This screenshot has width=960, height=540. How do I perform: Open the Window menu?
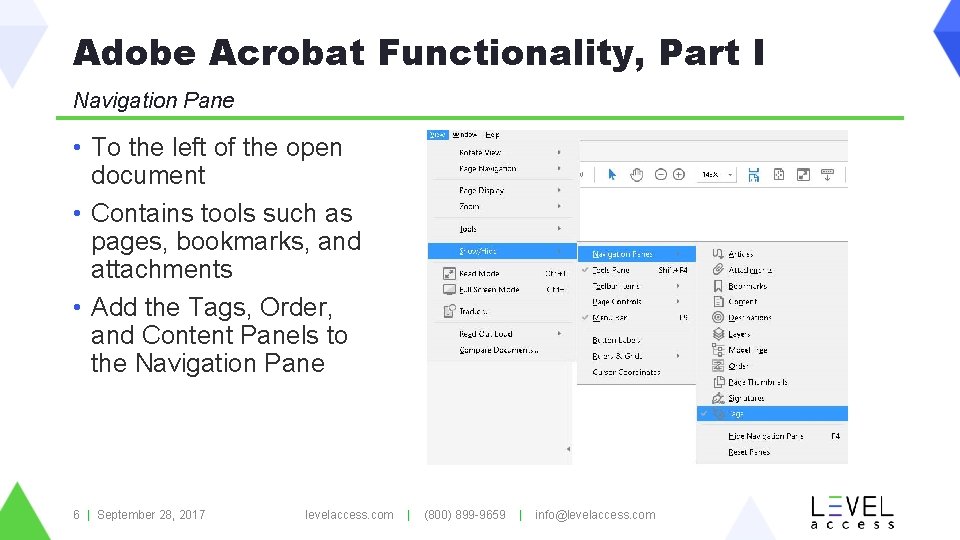[x=465, y=135]
